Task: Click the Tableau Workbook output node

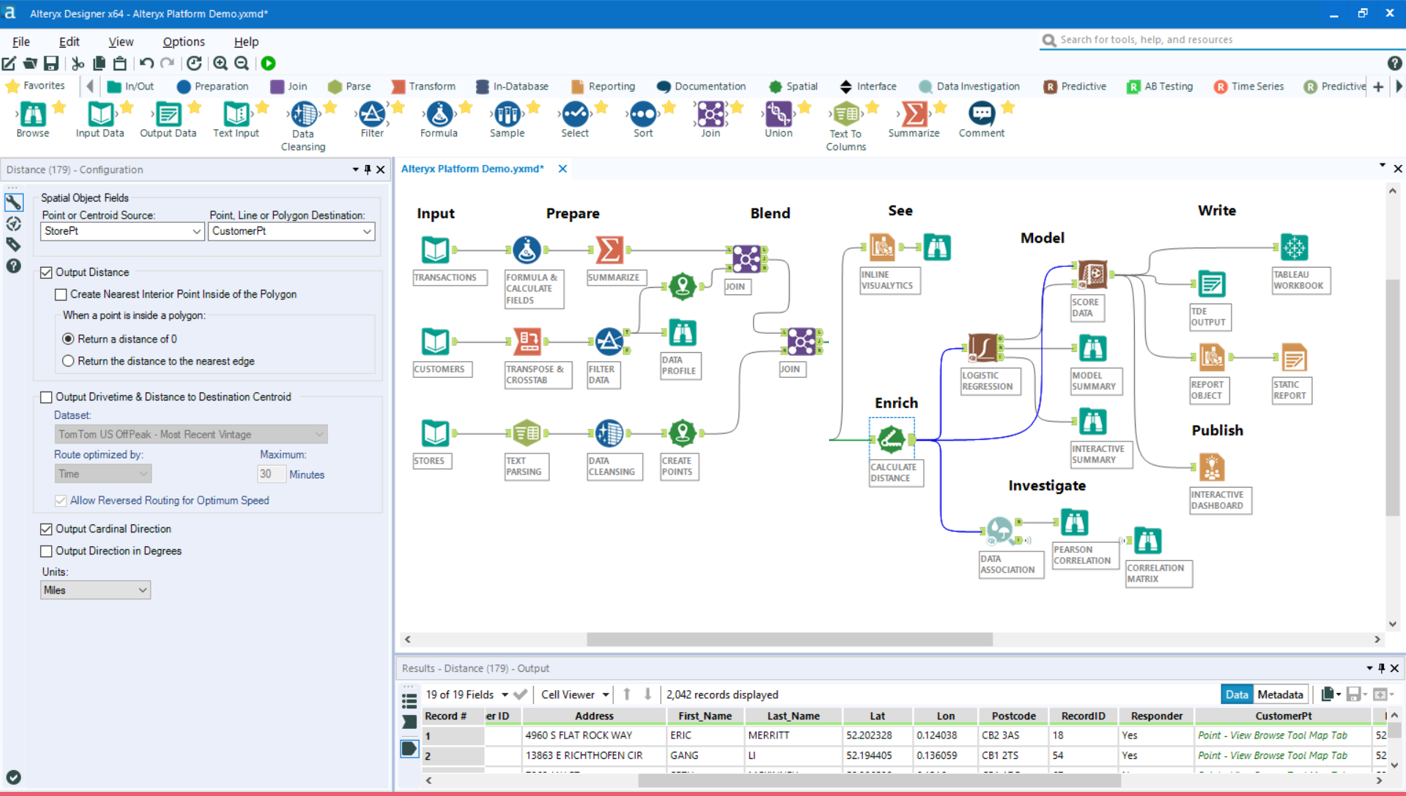Action: (x=1294, y=247)
